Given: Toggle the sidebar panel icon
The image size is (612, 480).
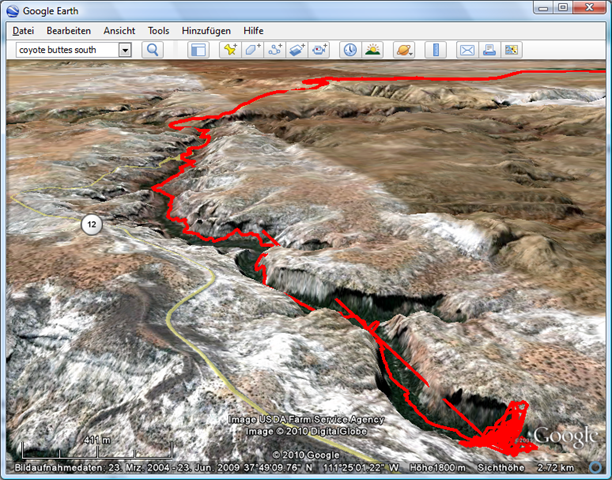Looking at the screenshot, I should pos(198,49).
